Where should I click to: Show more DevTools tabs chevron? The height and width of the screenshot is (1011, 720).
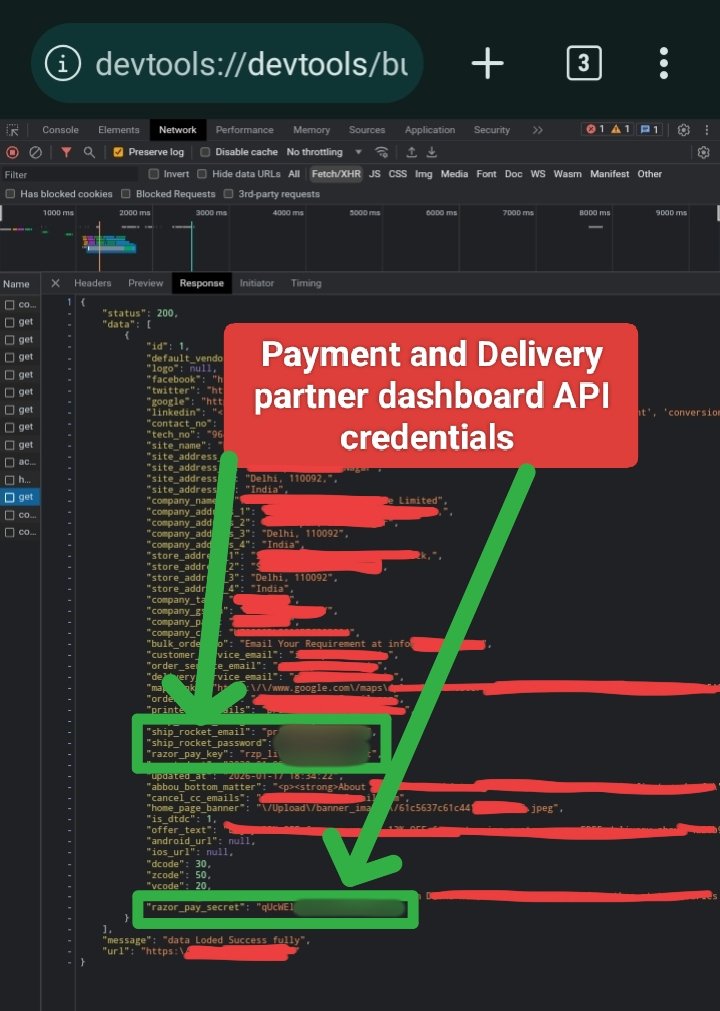(x=538, y=130)
